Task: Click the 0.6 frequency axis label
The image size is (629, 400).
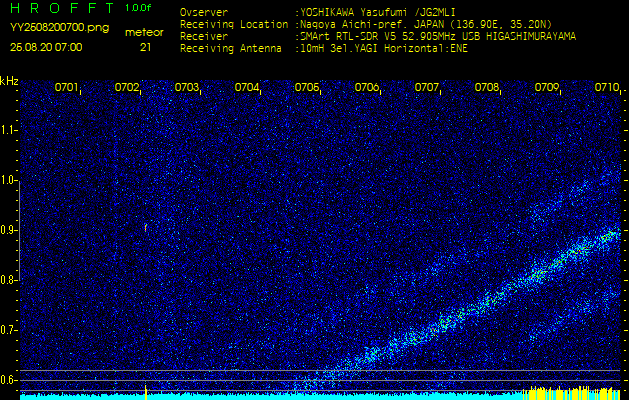Action: coord(8,380)
